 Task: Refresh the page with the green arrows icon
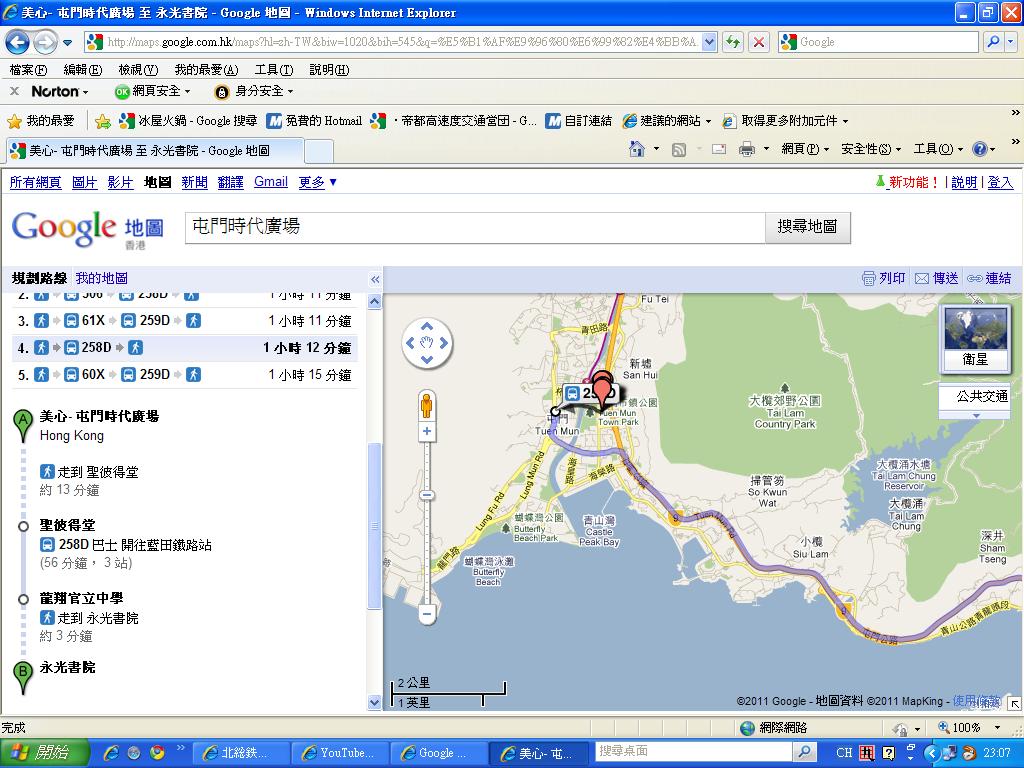pos(733,42)
